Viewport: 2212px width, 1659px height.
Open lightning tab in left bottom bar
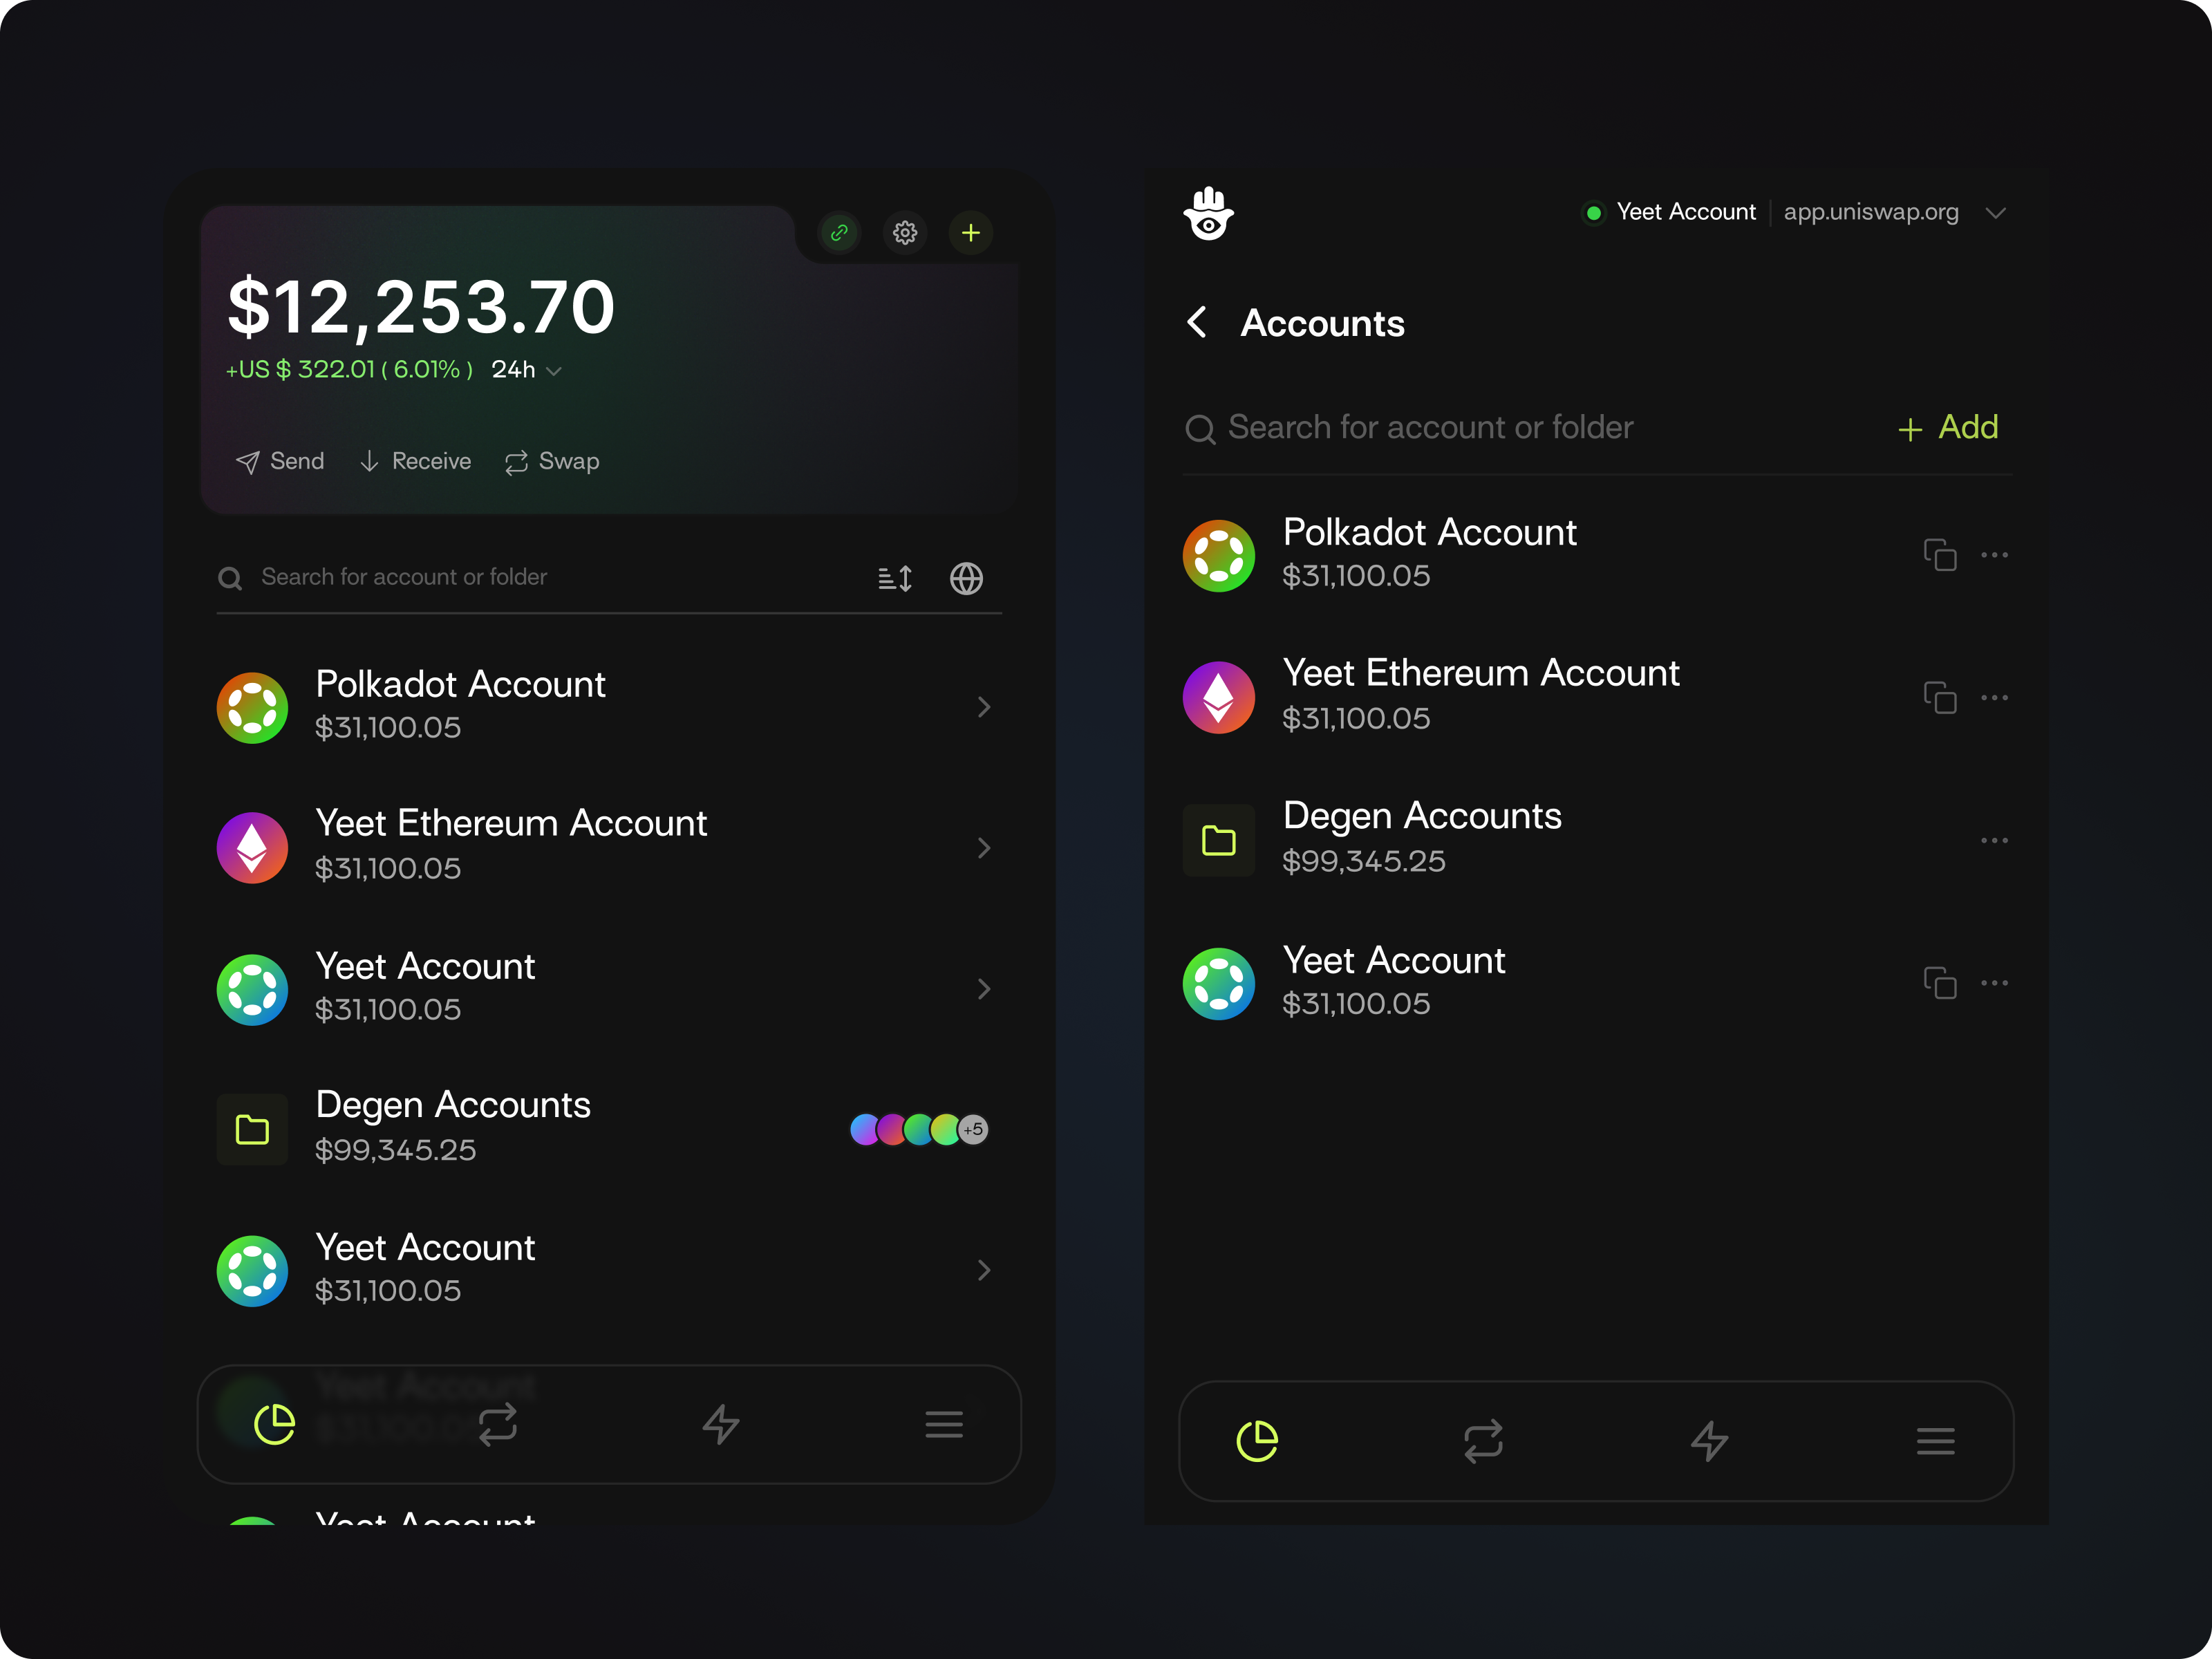click(720, 1424)
